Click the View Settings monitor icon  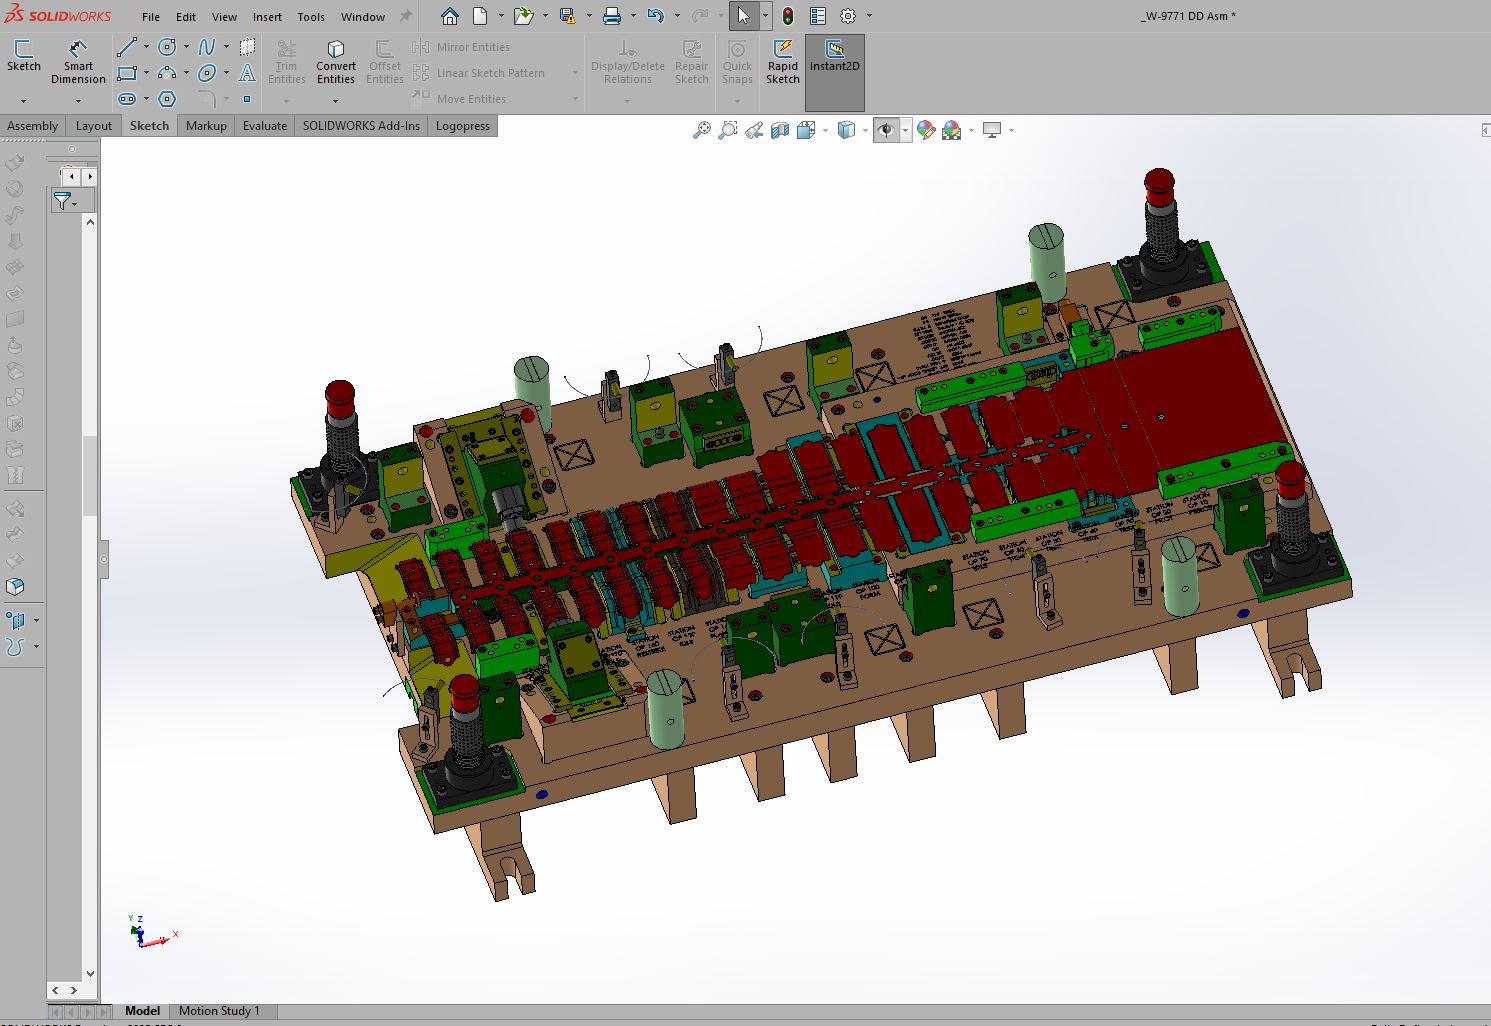click(x=992, y=130)
